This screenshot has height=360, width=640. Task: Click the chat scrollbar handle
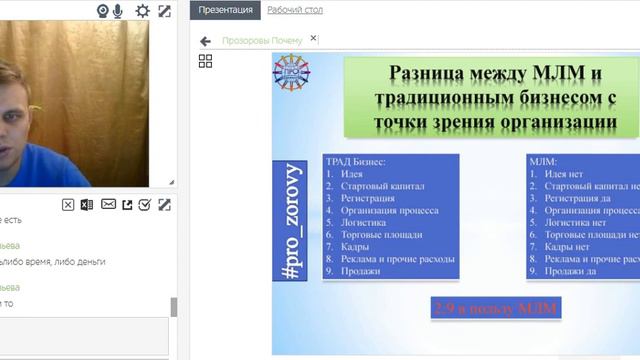click(174, 307)
